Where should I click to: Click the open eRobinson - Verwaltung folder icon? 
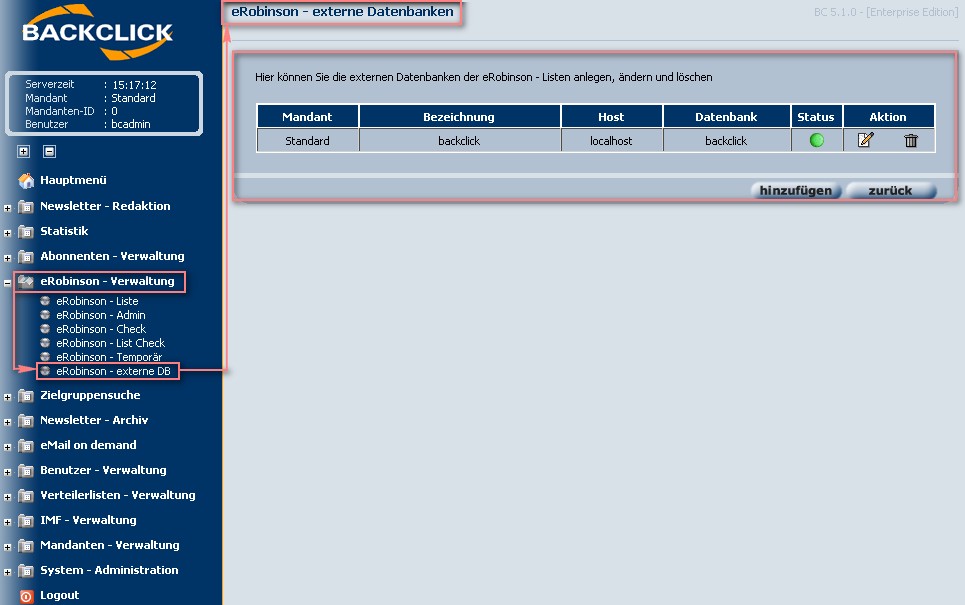(x=26, y=281)
